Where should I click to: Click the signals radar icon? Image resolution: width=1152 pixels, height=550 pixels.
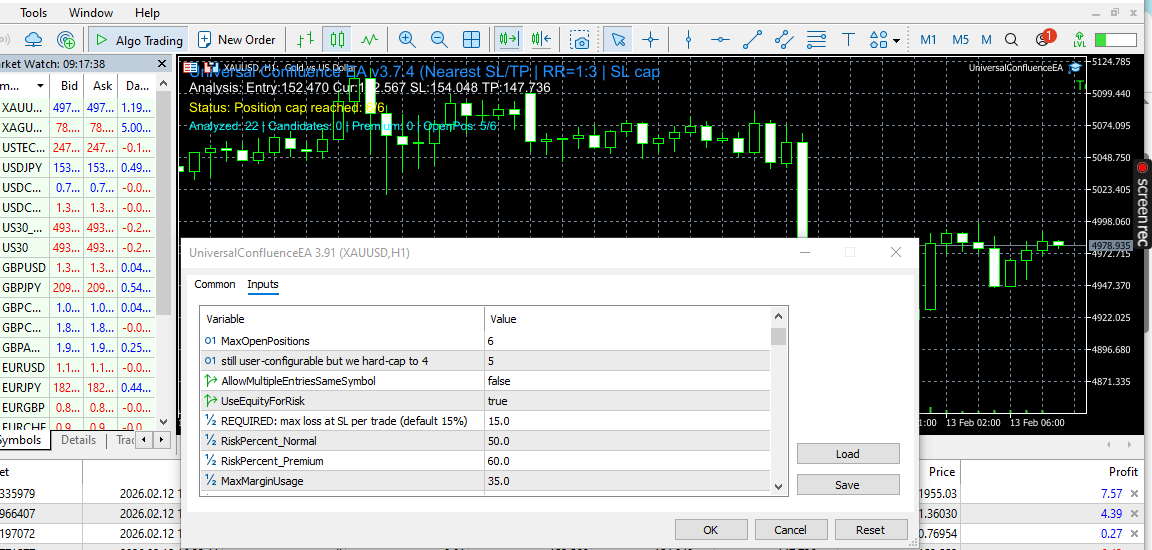tap(66, 39)
